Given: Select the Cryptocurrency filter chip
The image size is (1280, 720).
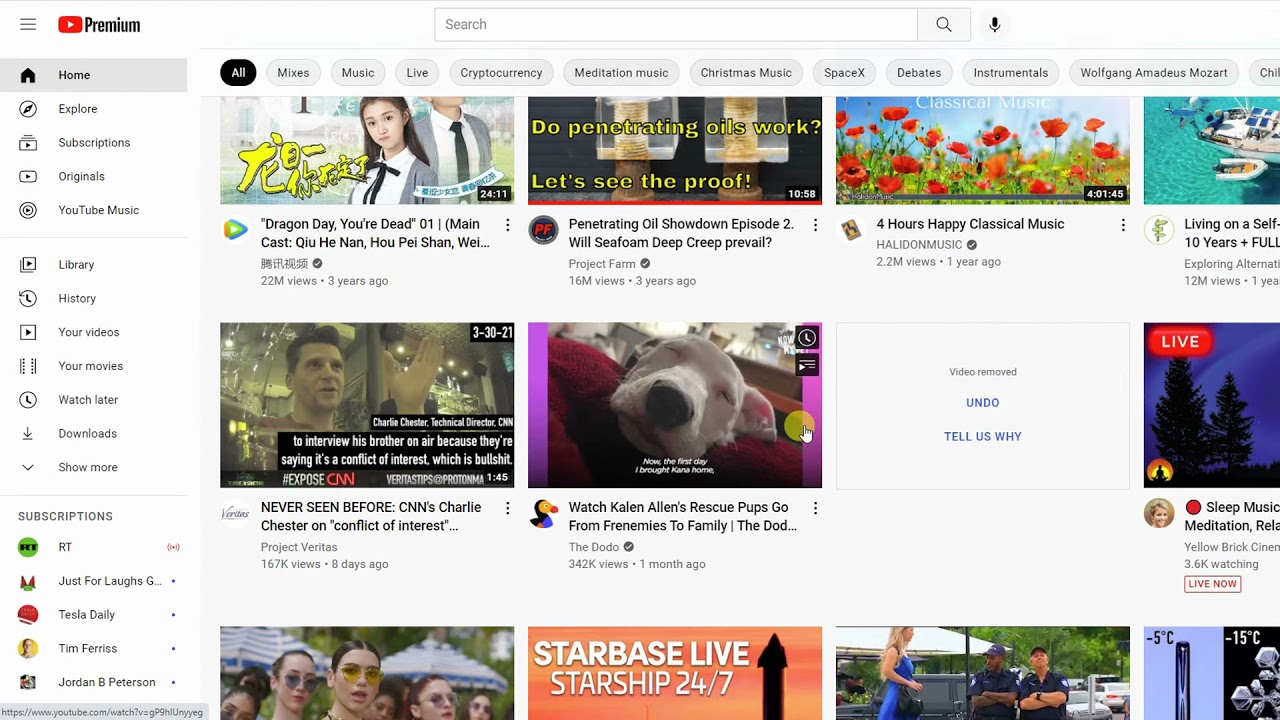Looking at the screenshot, I should point(501,73).
